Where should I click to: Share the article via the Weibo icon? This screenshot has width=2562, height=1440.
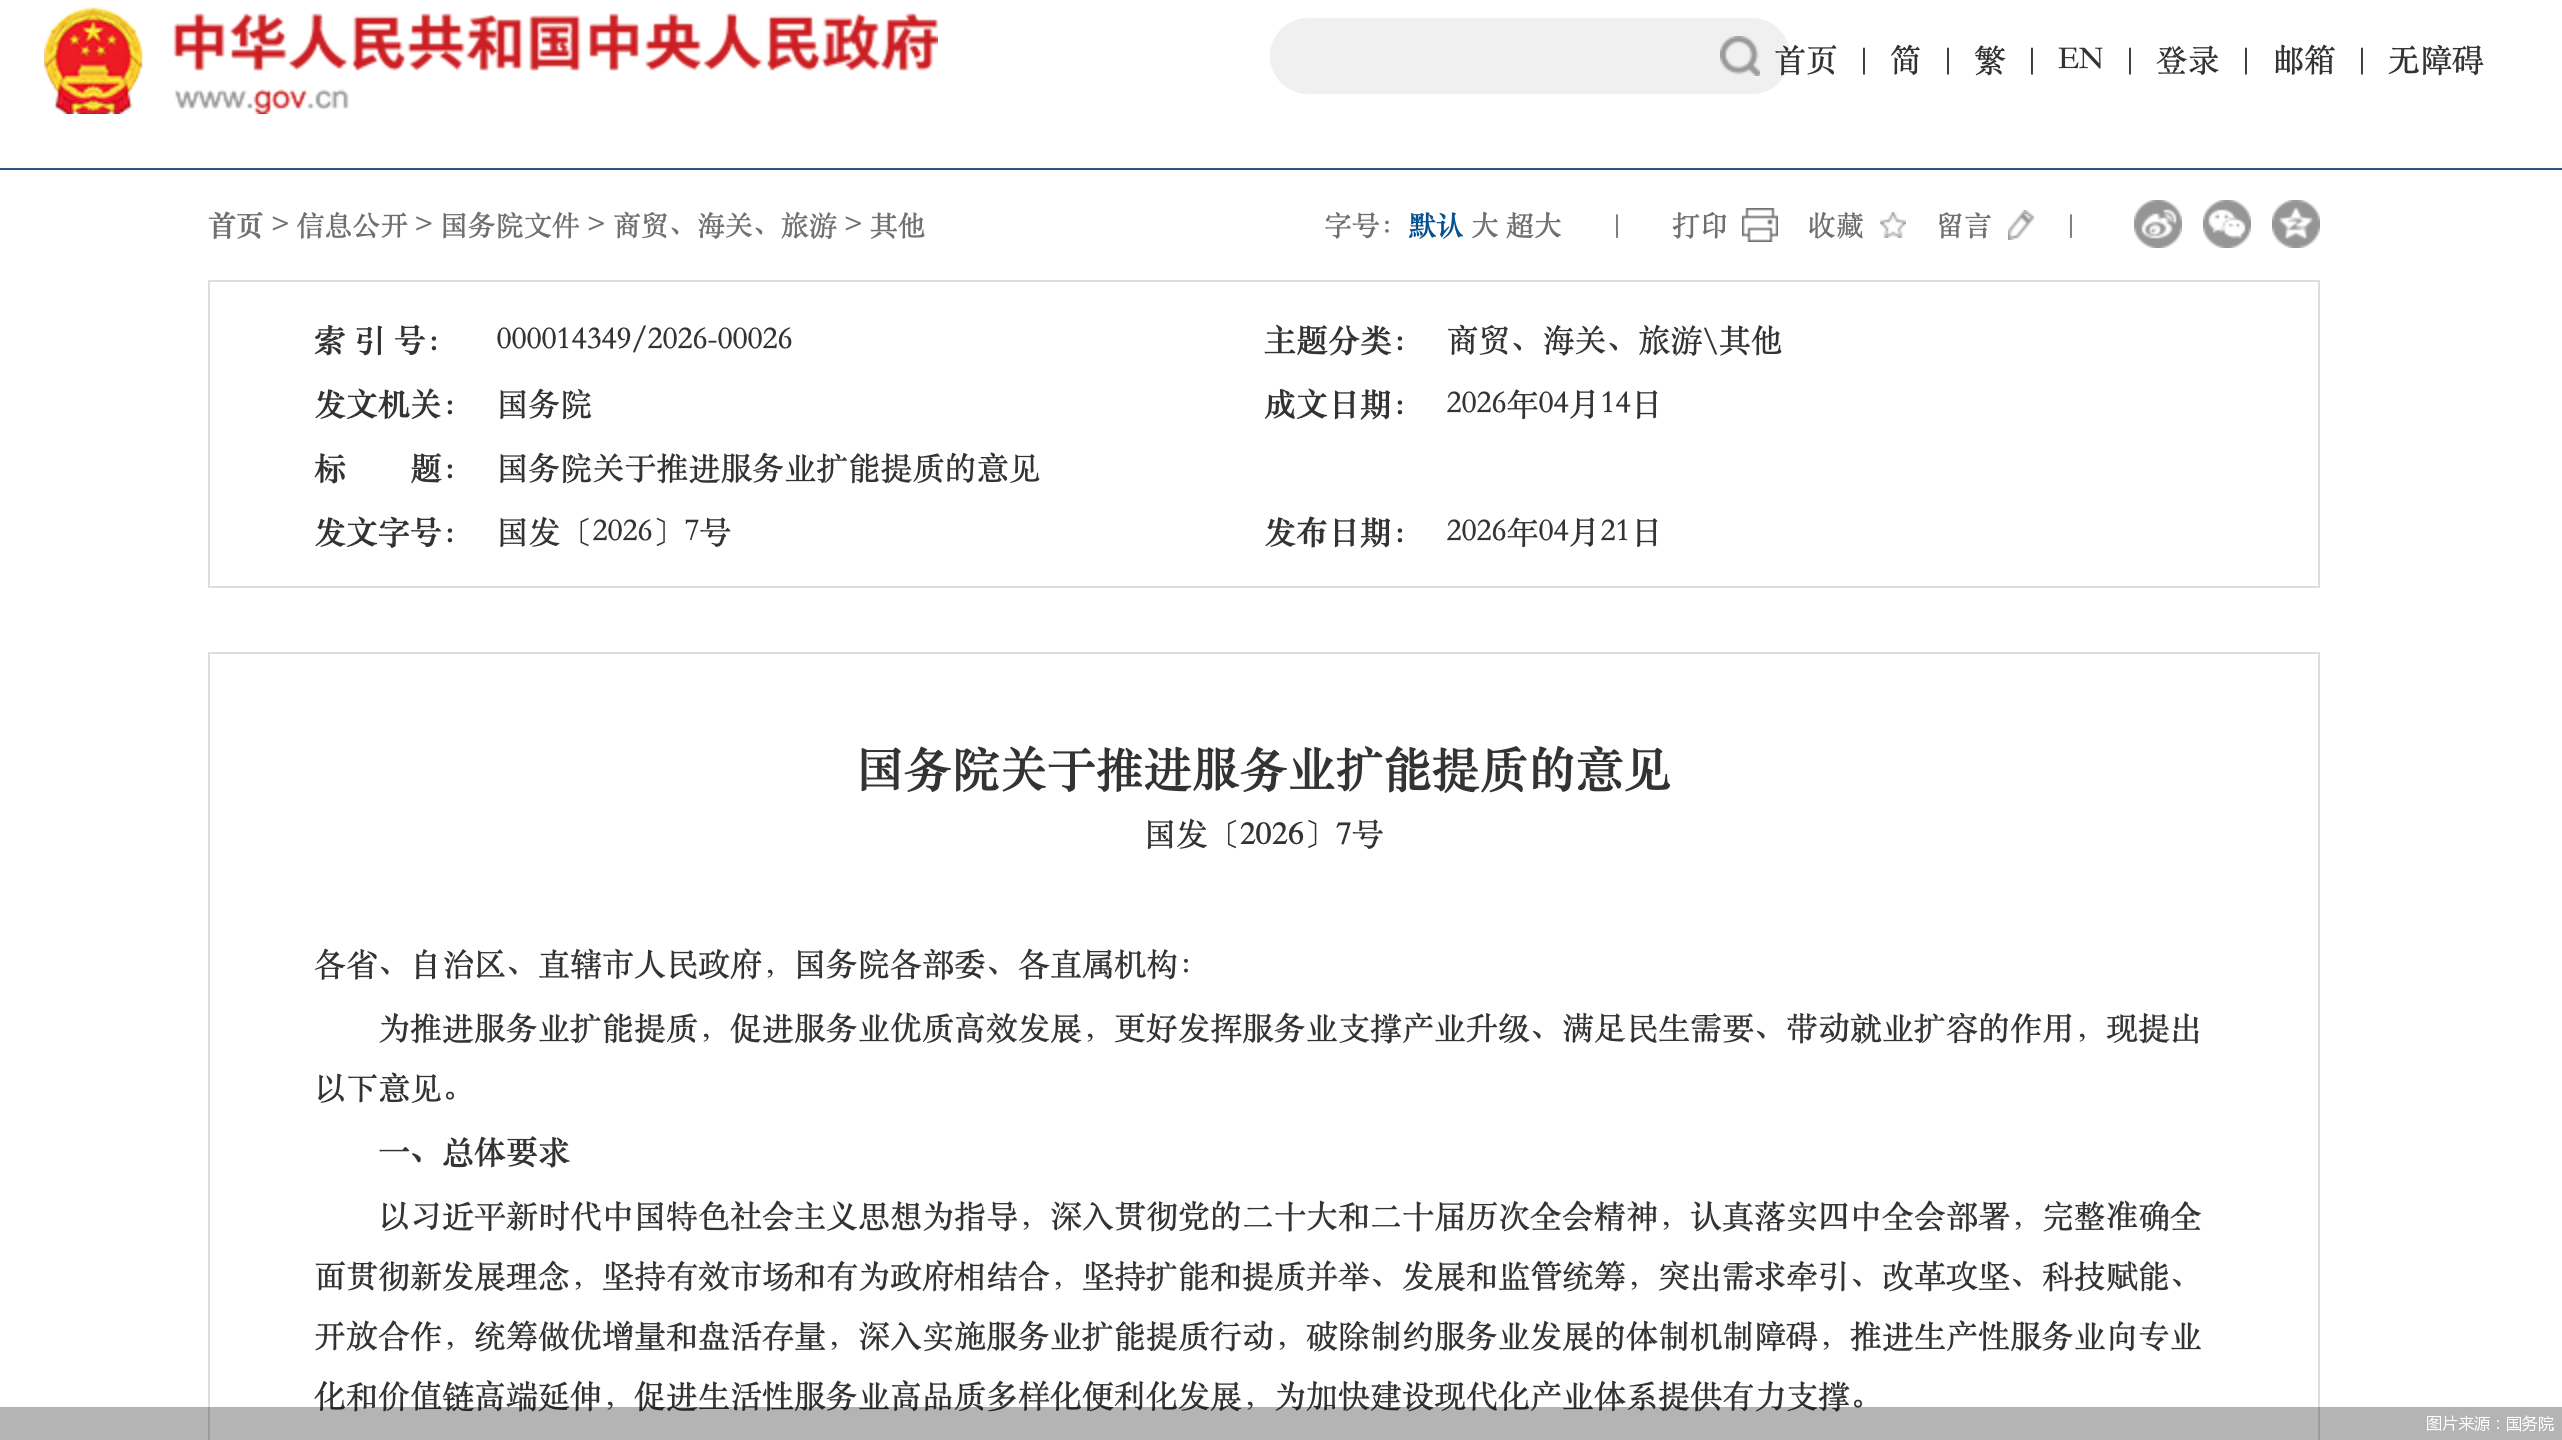click(x=2158, y=225)
